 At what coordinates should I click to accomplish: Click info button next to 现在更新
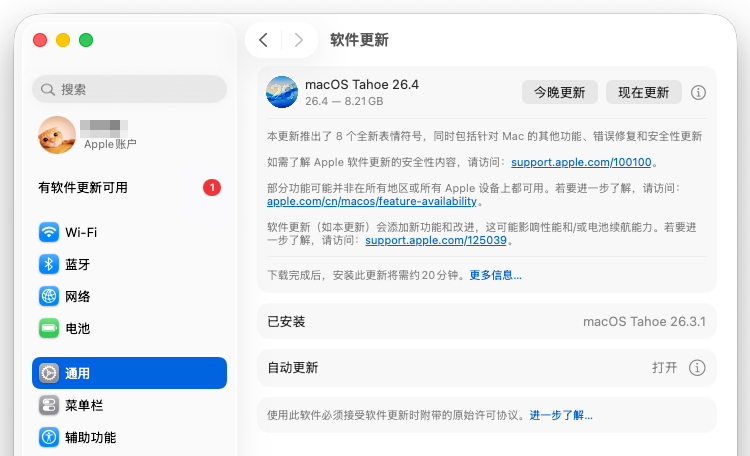698,92
